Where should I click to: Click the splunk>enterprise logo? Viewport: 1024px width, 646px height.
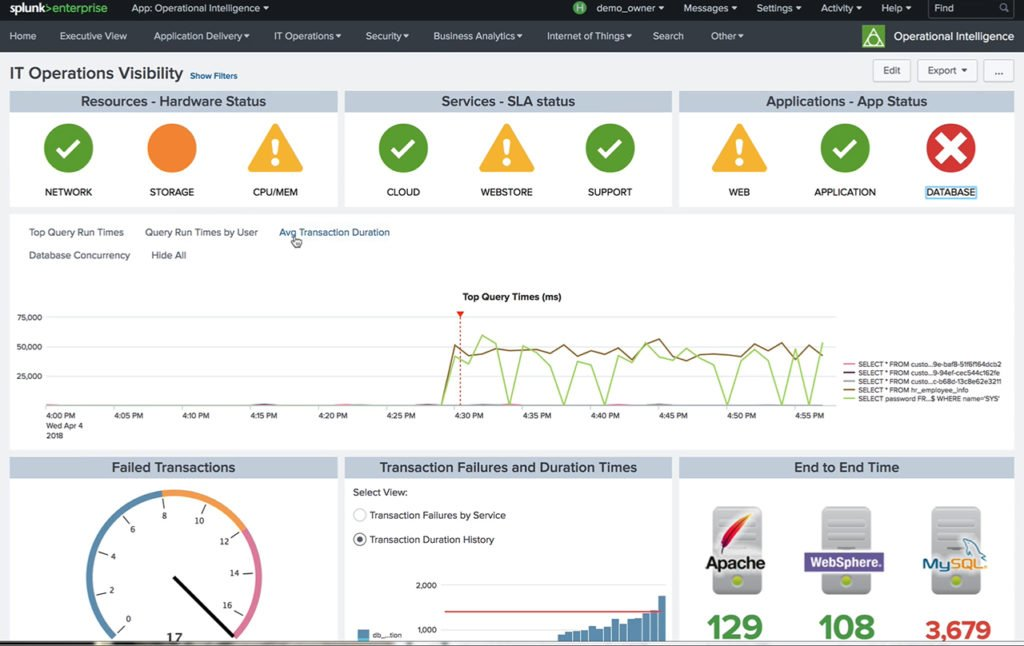click(x=58, y=8)
